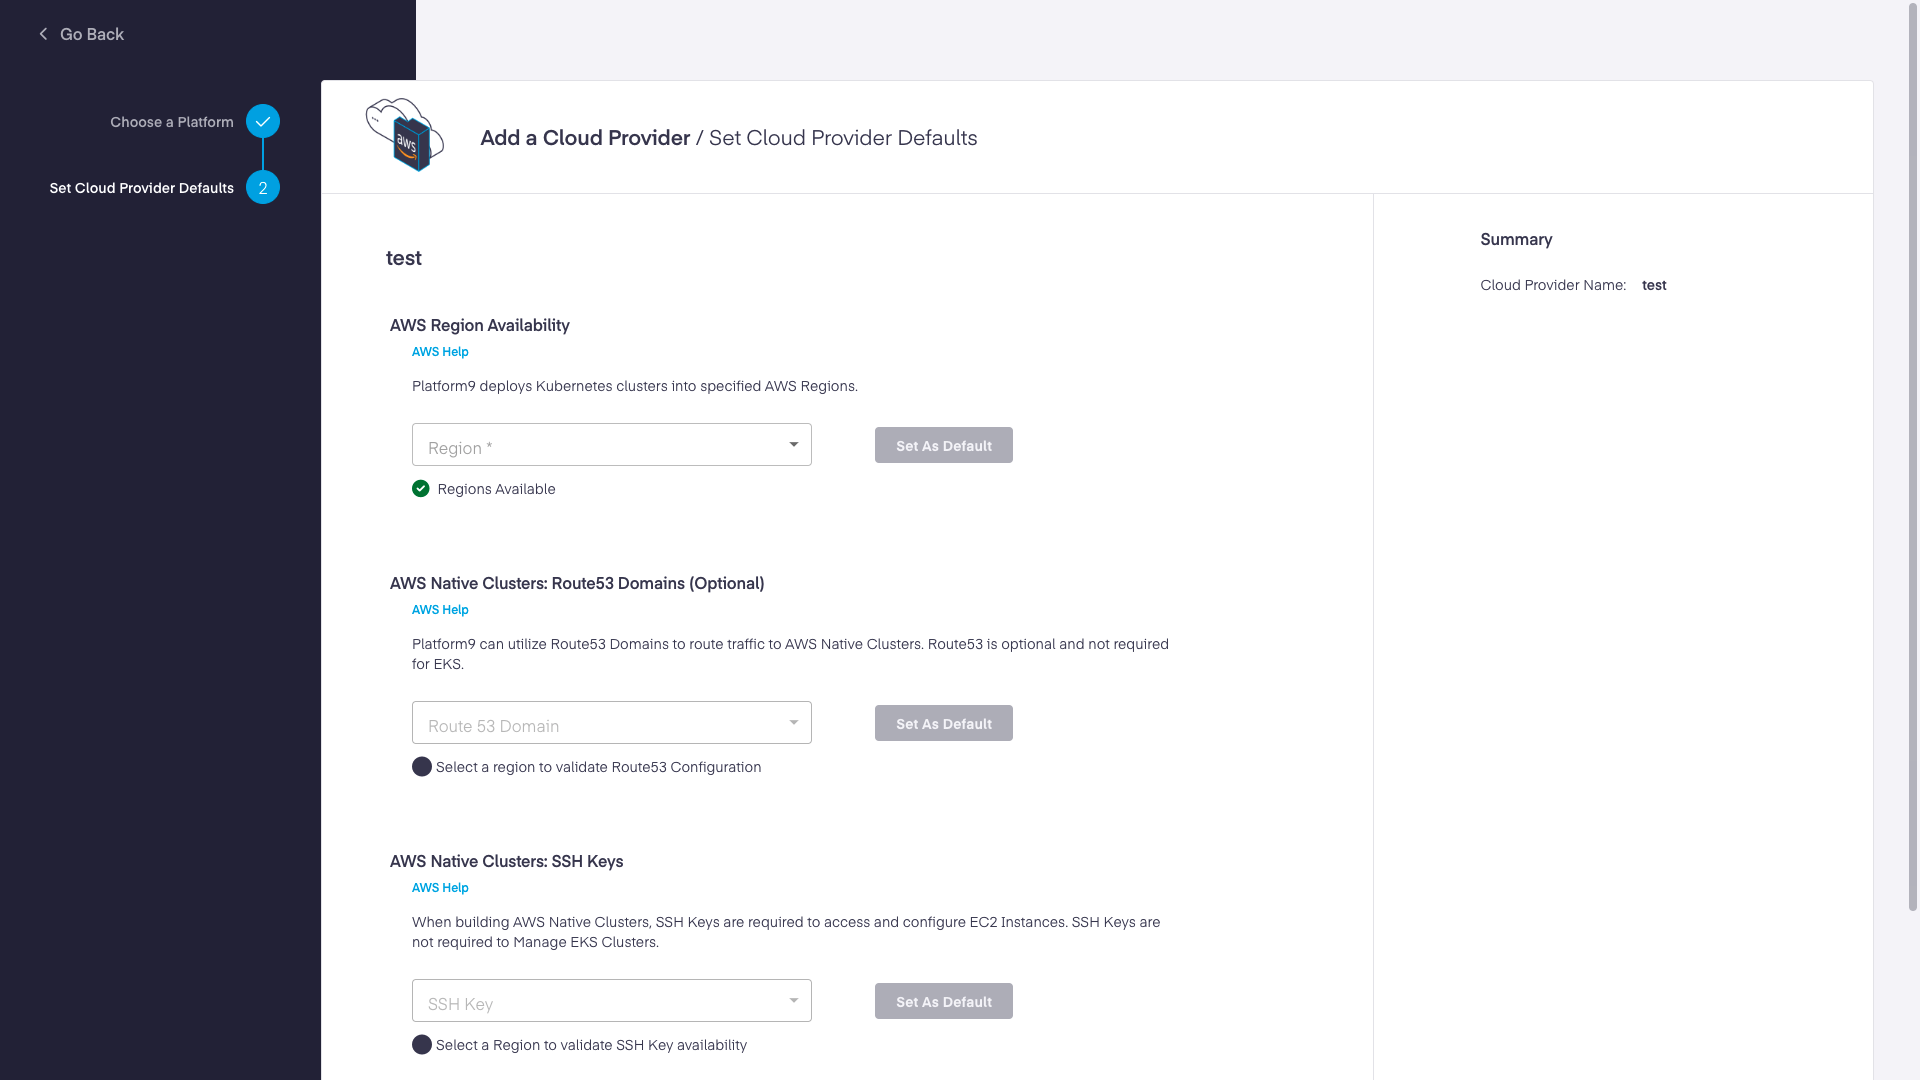Viewport: 1920px width, 1080px height.
Task: Click the Go Back chevron arrow
Action: [x=43, y=34]
